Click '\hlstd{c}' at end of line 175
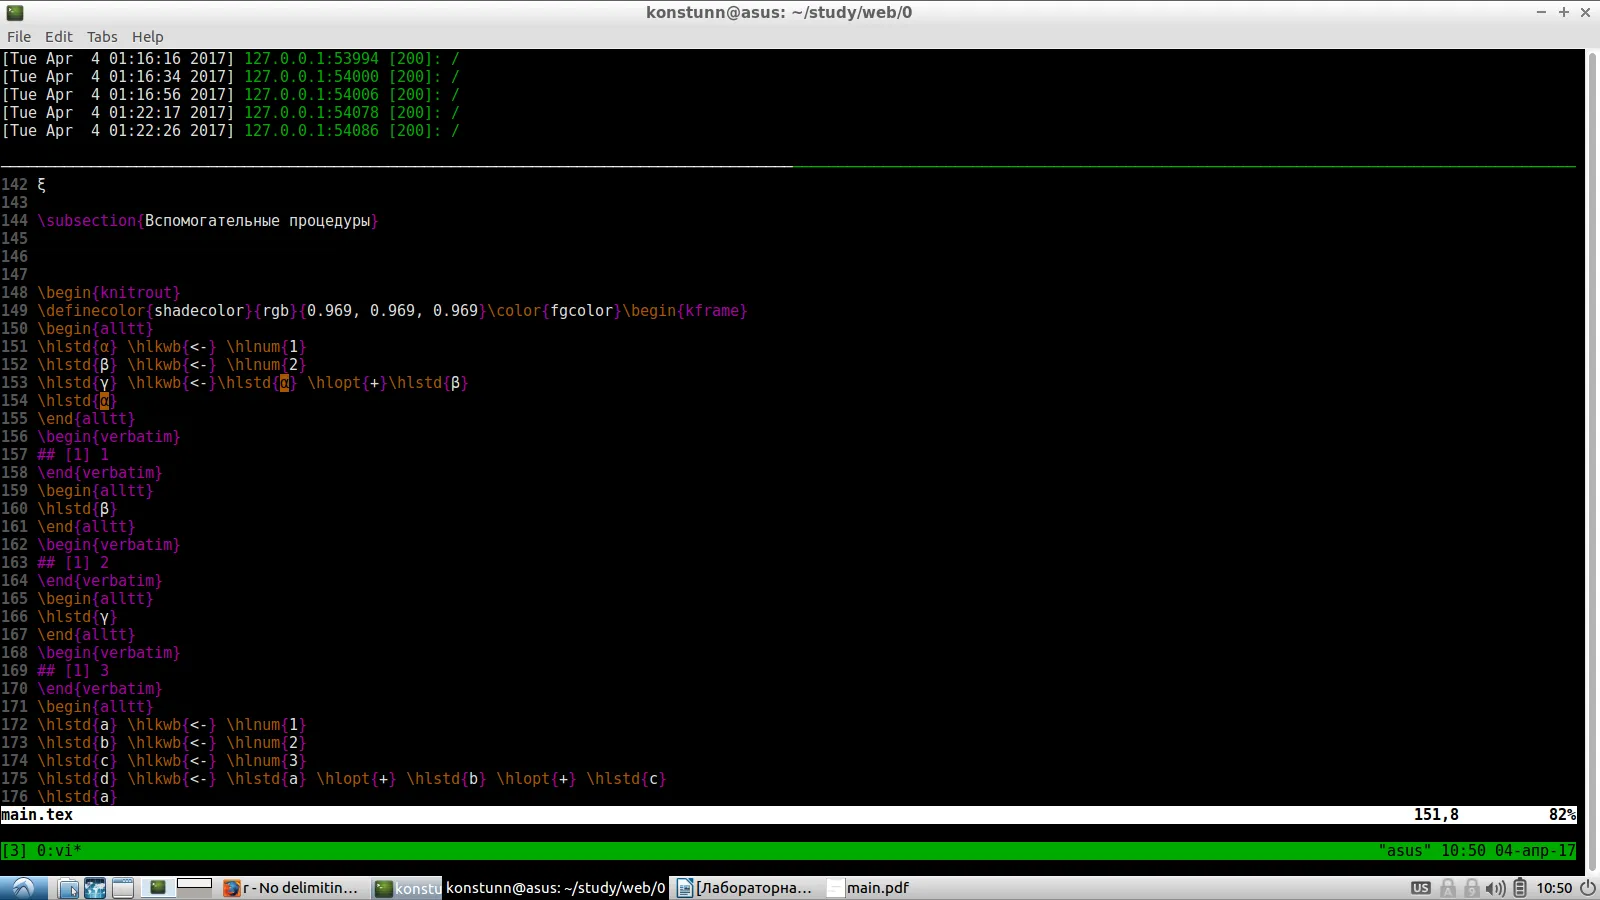1600x900 pixels. [627, 779]
